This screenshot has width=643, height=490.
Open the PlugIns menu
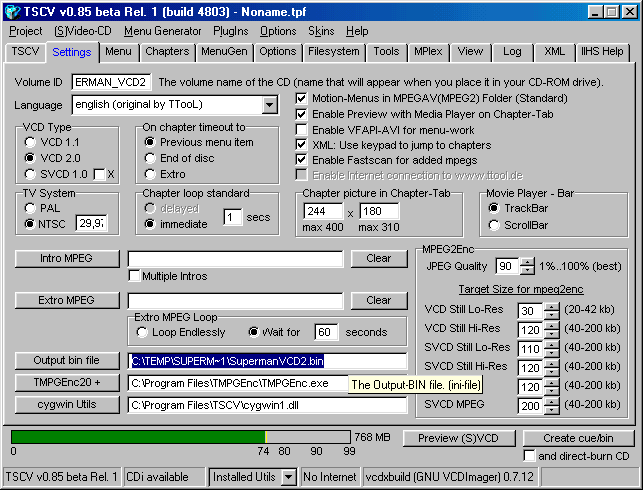(x=231, y=31)
